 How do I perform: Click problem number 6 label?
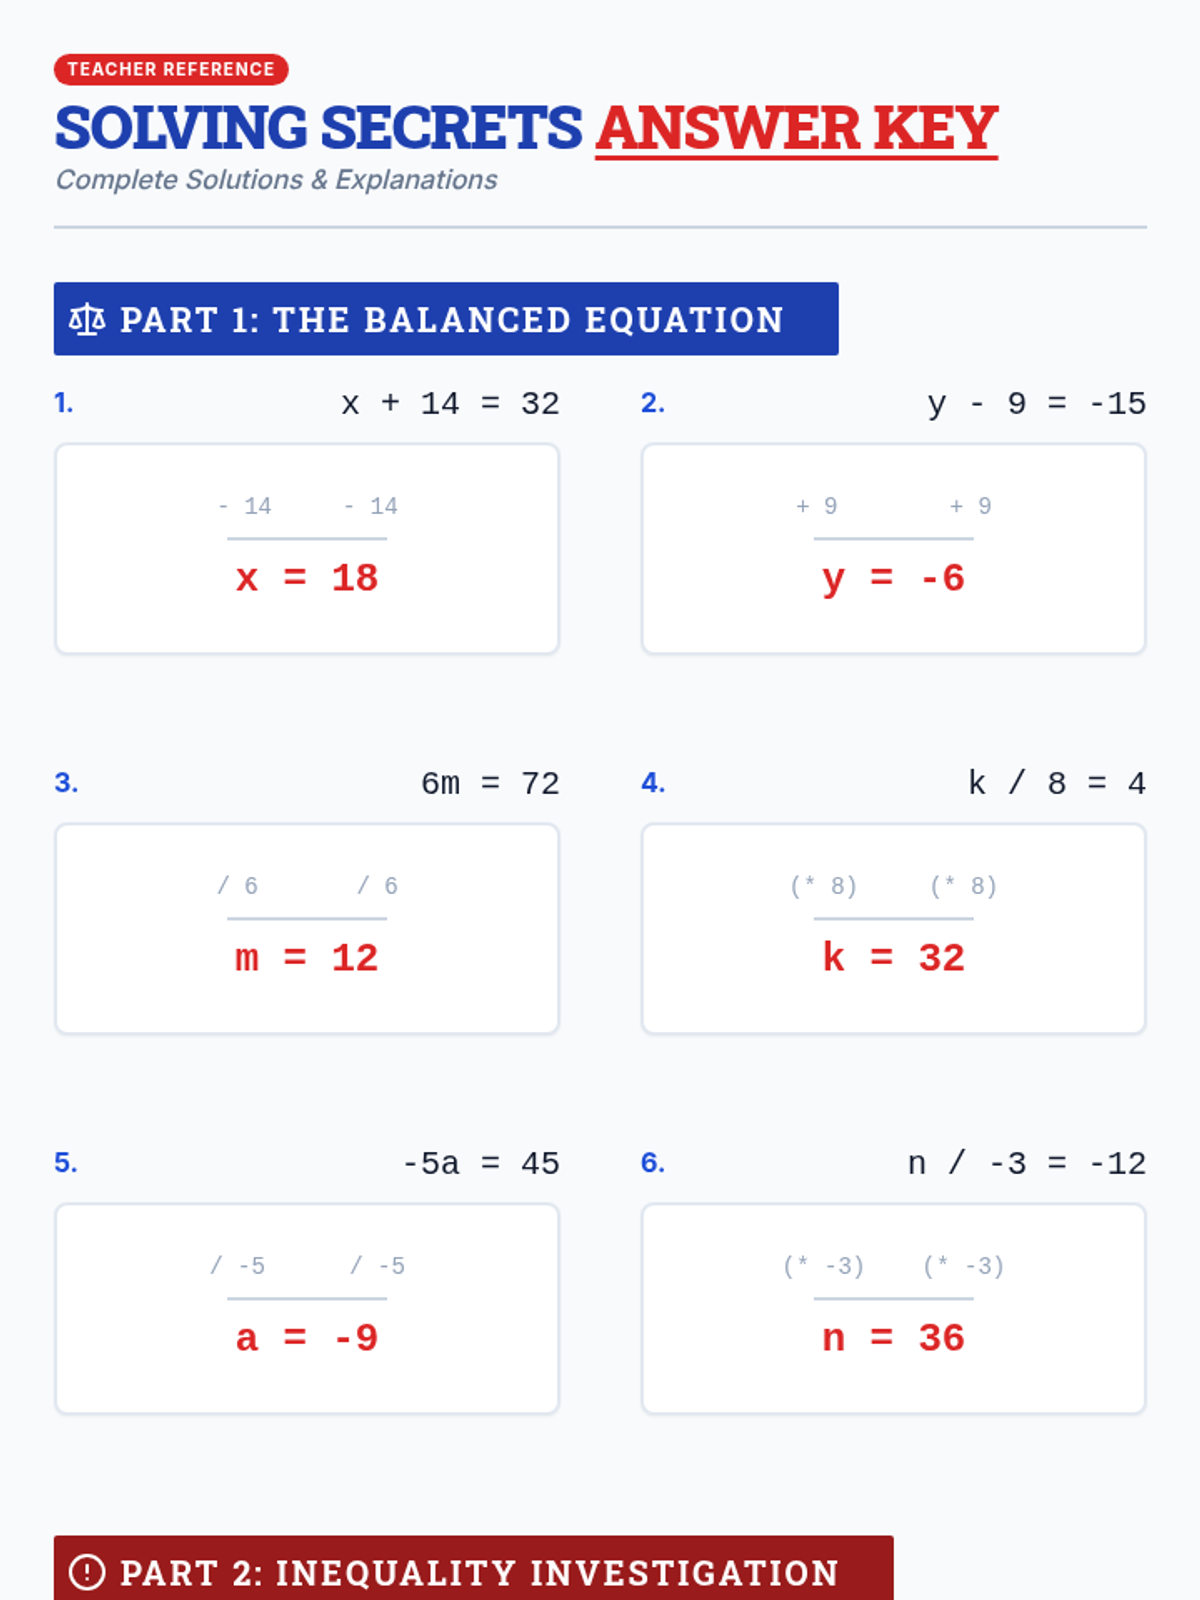pos(653,1163)
